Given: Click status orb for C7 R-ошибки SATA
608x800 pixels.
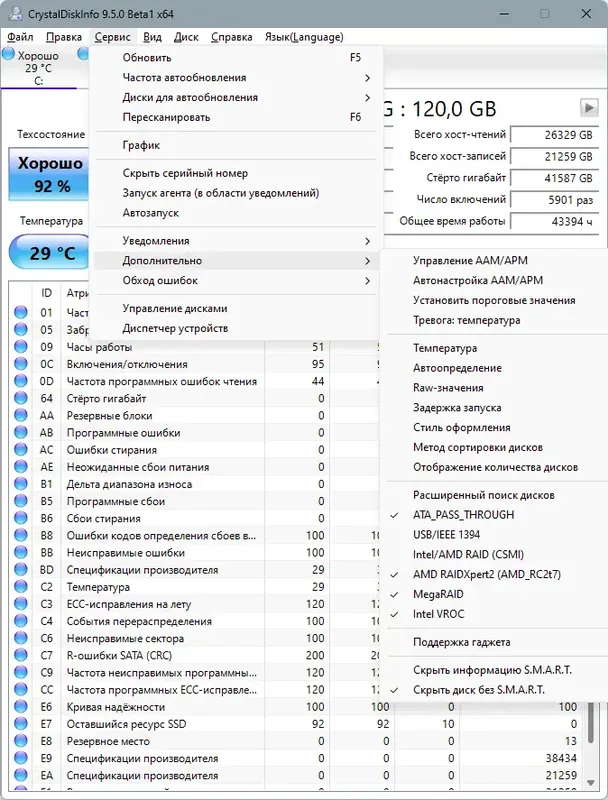Looking at the screenshot, I should click(21, 655).
